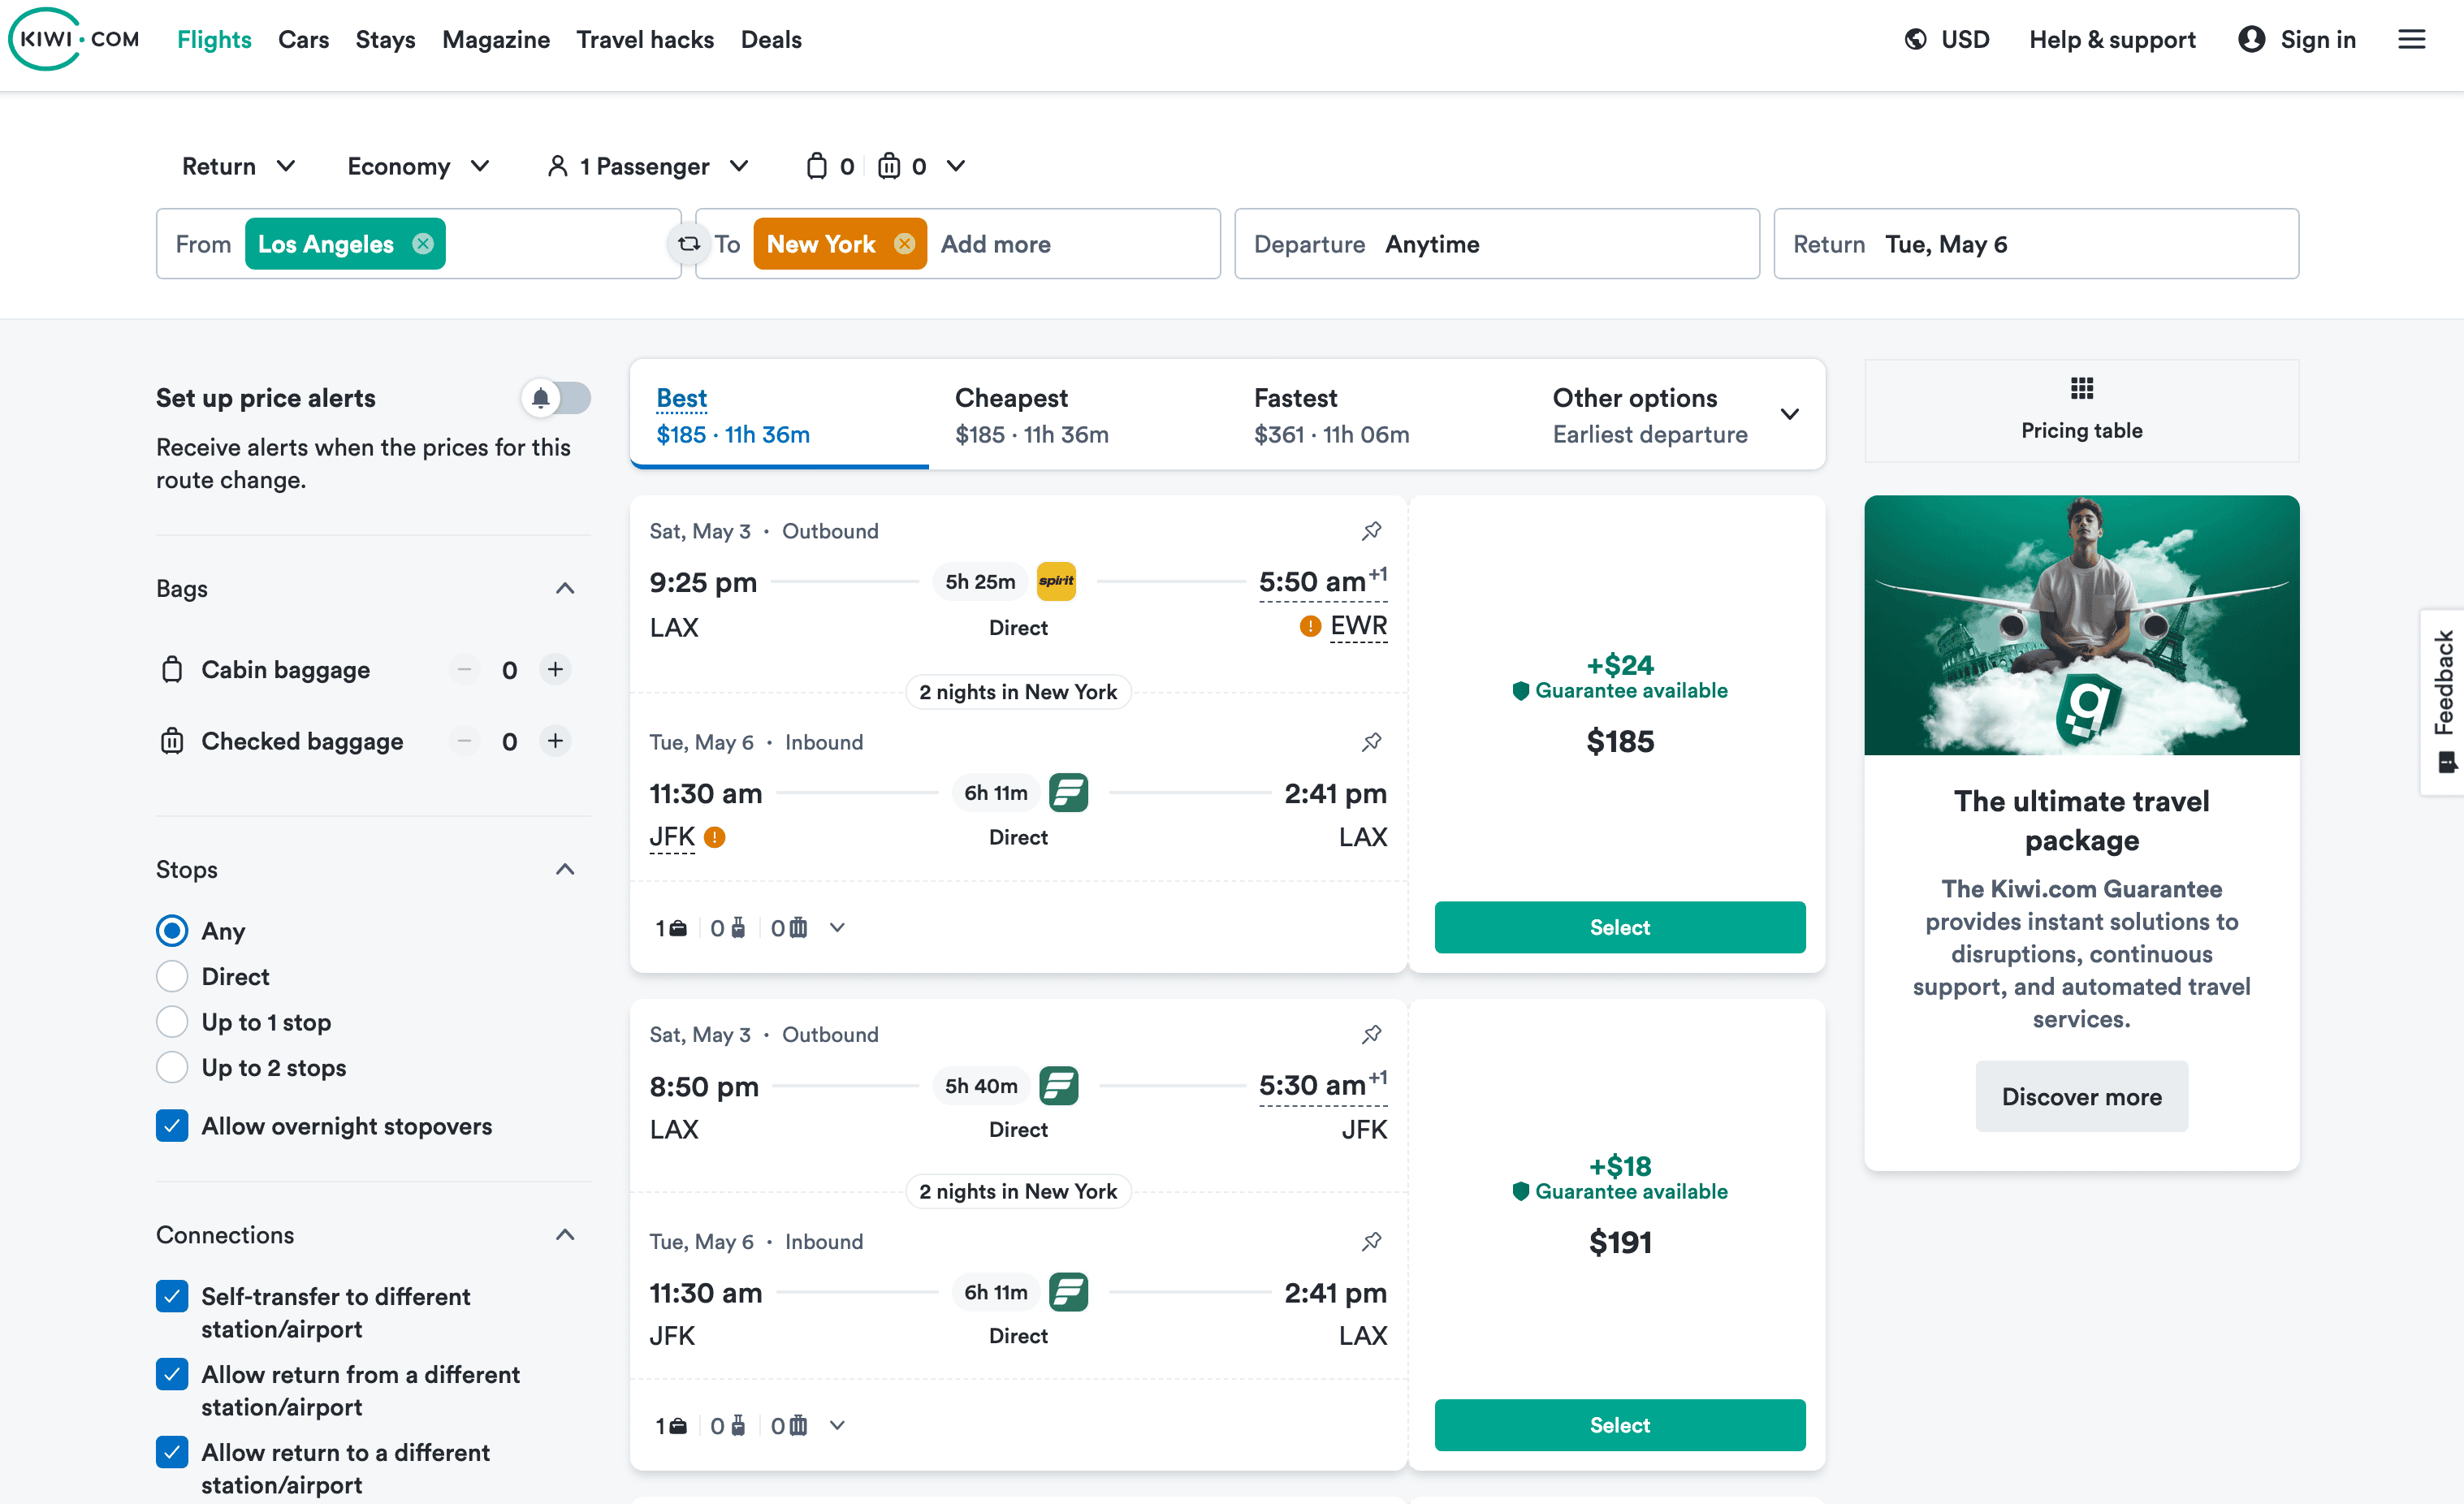
Task: Select the $185 flight itinerary
Action: point(1619,927)
